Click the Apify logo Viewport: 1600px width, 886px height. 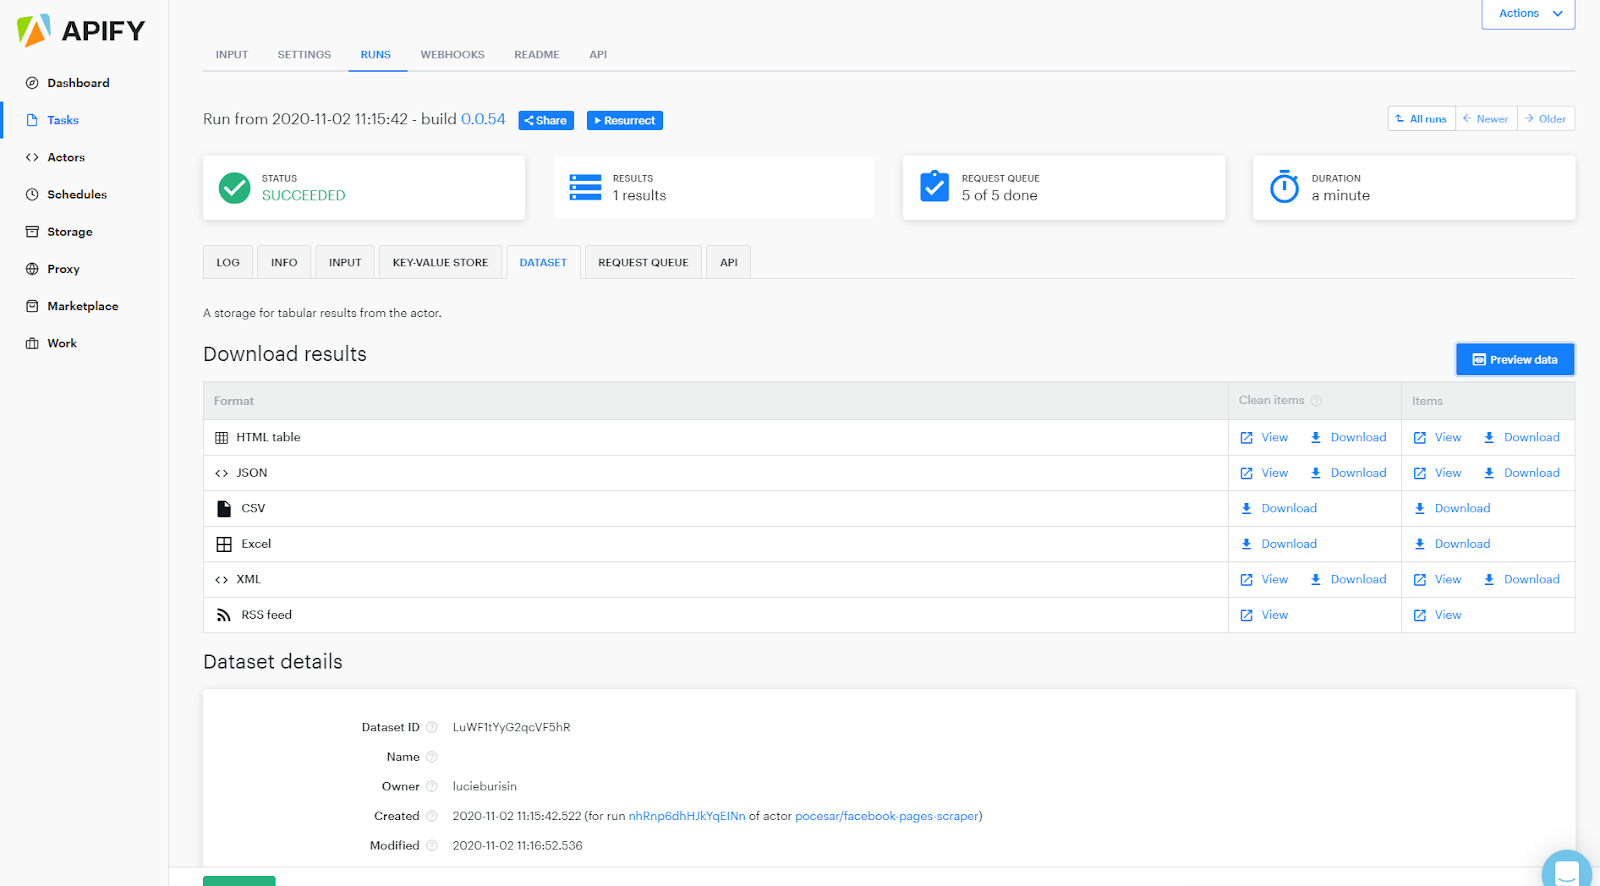[81, 31]
